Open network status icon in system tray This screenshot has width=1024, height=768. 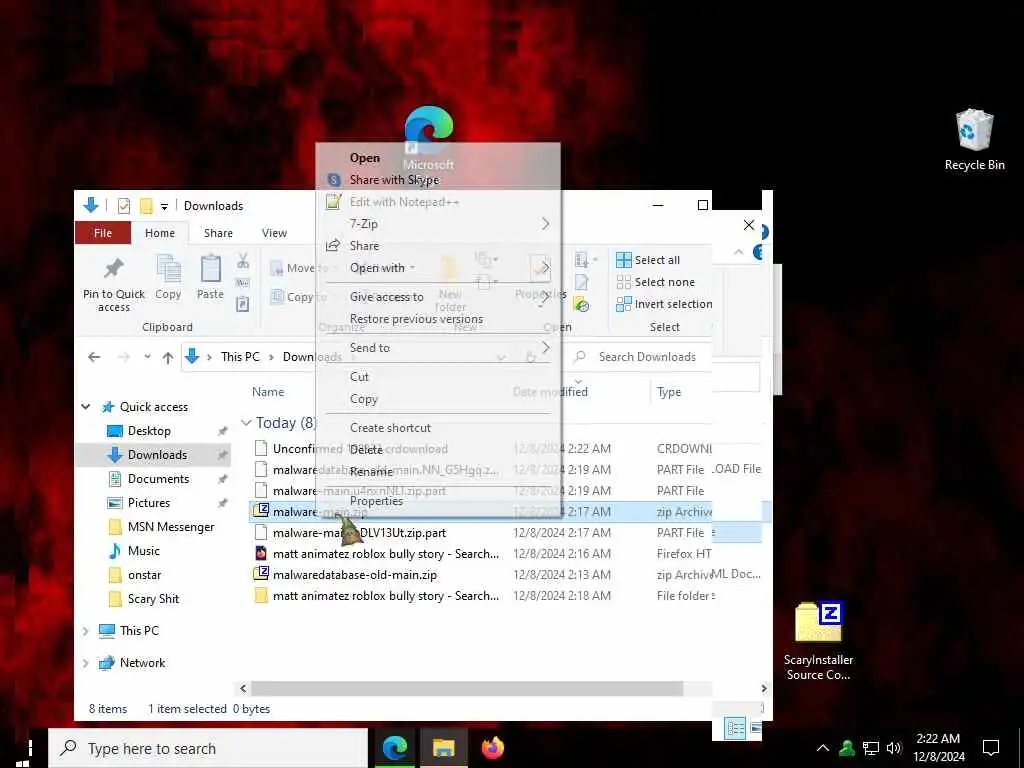[x=870, y=748]
